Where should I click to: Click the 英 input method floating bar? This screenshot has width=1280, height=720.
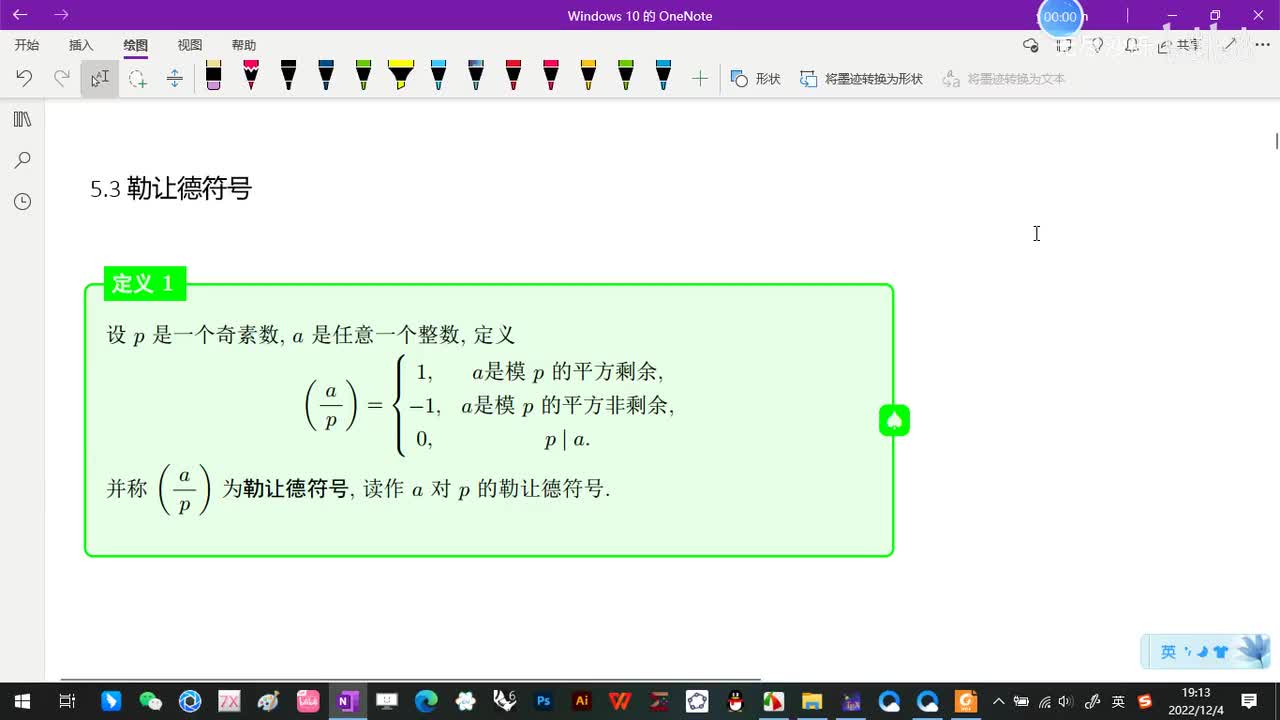pyautogui.click(x=1205, y=651)
